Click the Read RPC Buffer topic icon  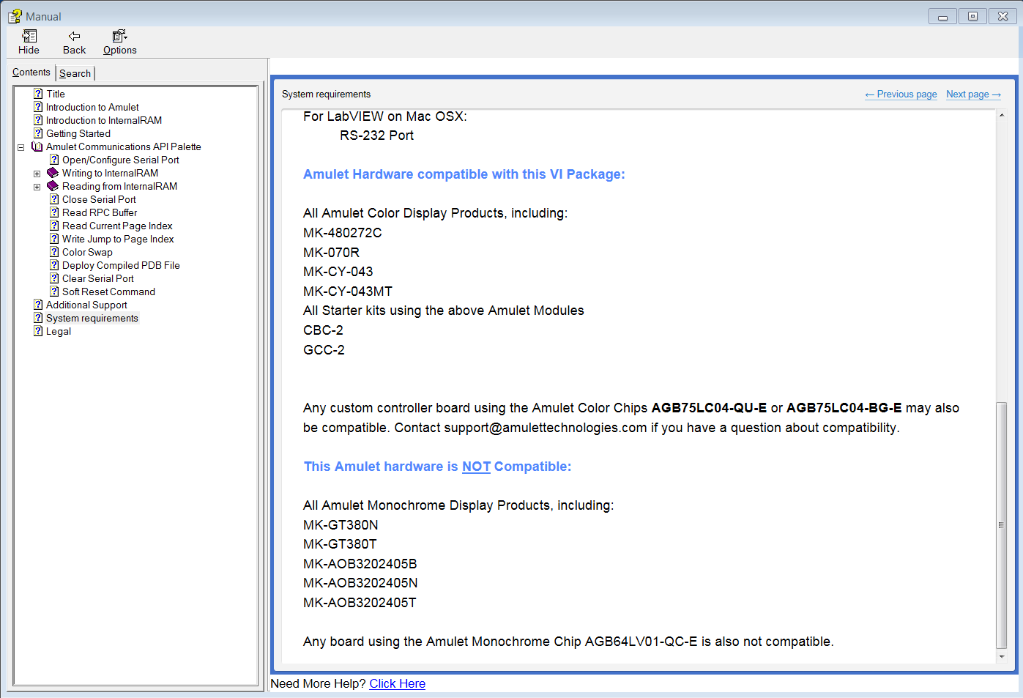pos(55,213)
